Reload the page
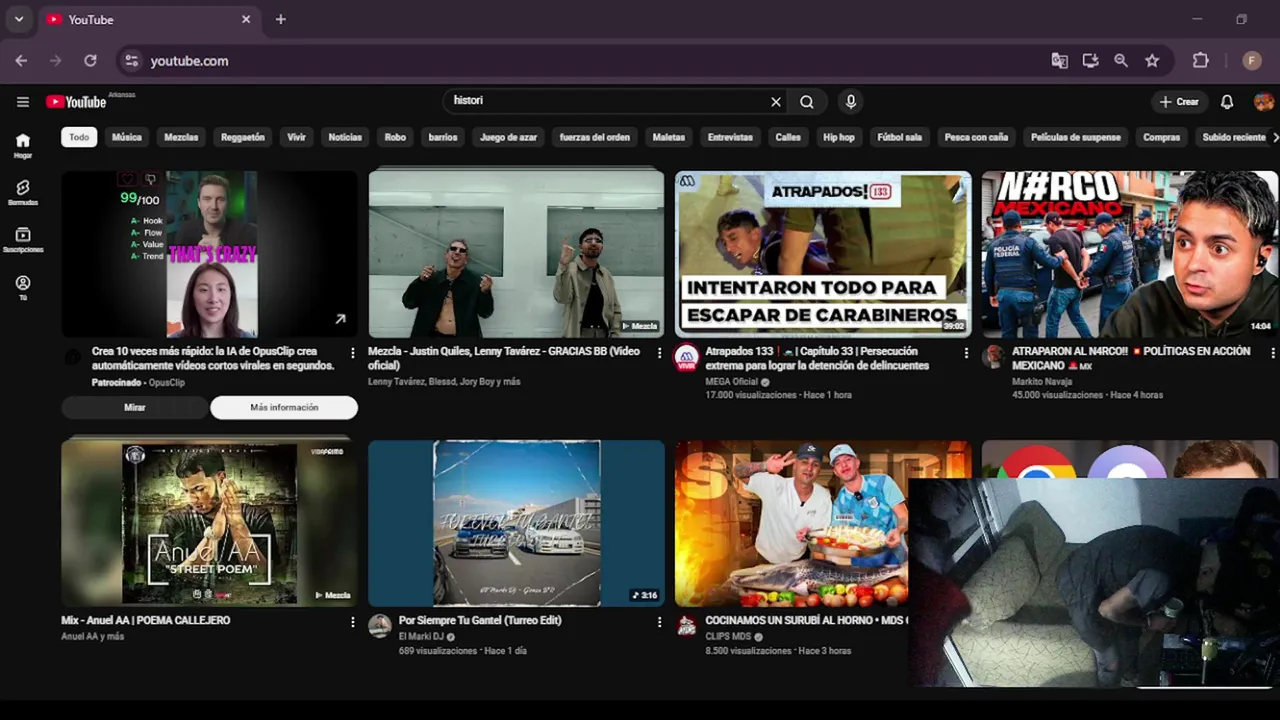The height and width of the screenshot is (720, 1280). pyautogui.click(x=90, y=61)
